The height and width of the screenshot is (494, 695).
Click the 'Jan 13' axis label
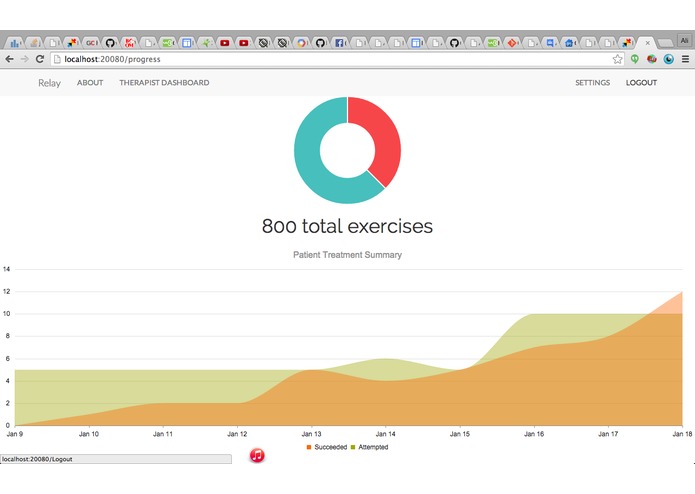click(312, 434)
